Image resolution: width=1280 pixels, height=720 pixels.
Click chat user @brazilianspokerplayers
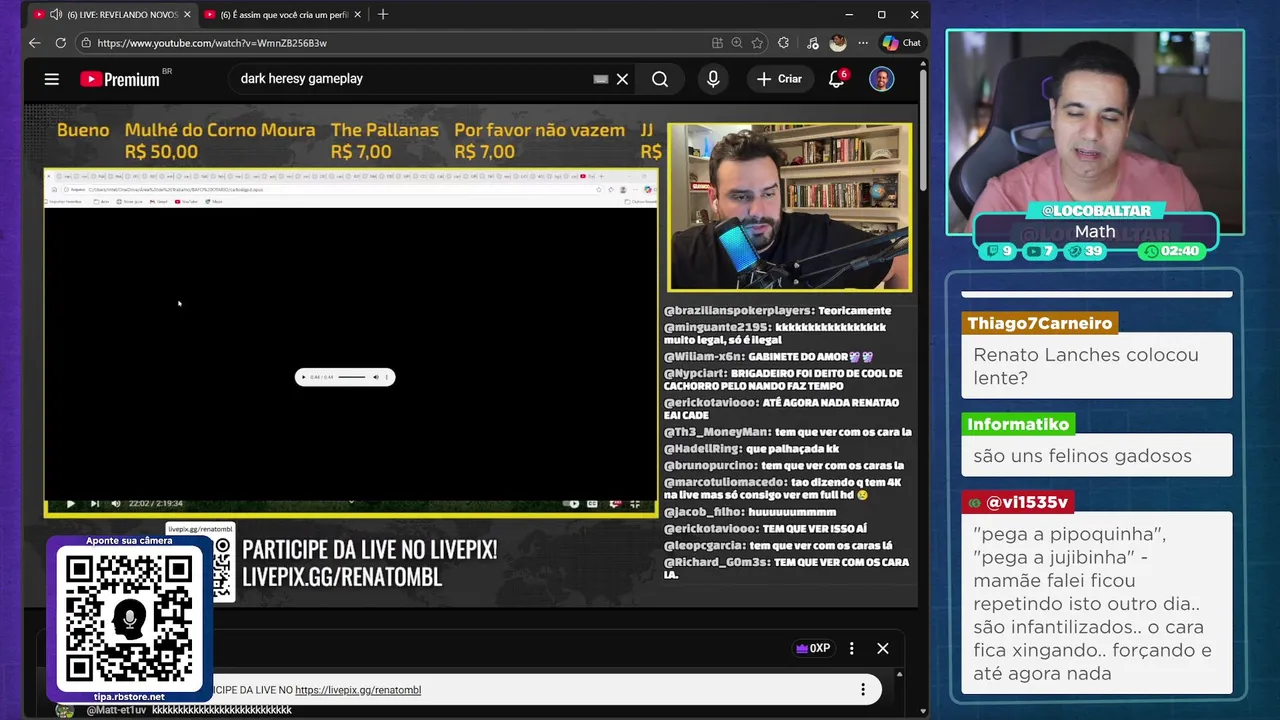click(738, 311)
